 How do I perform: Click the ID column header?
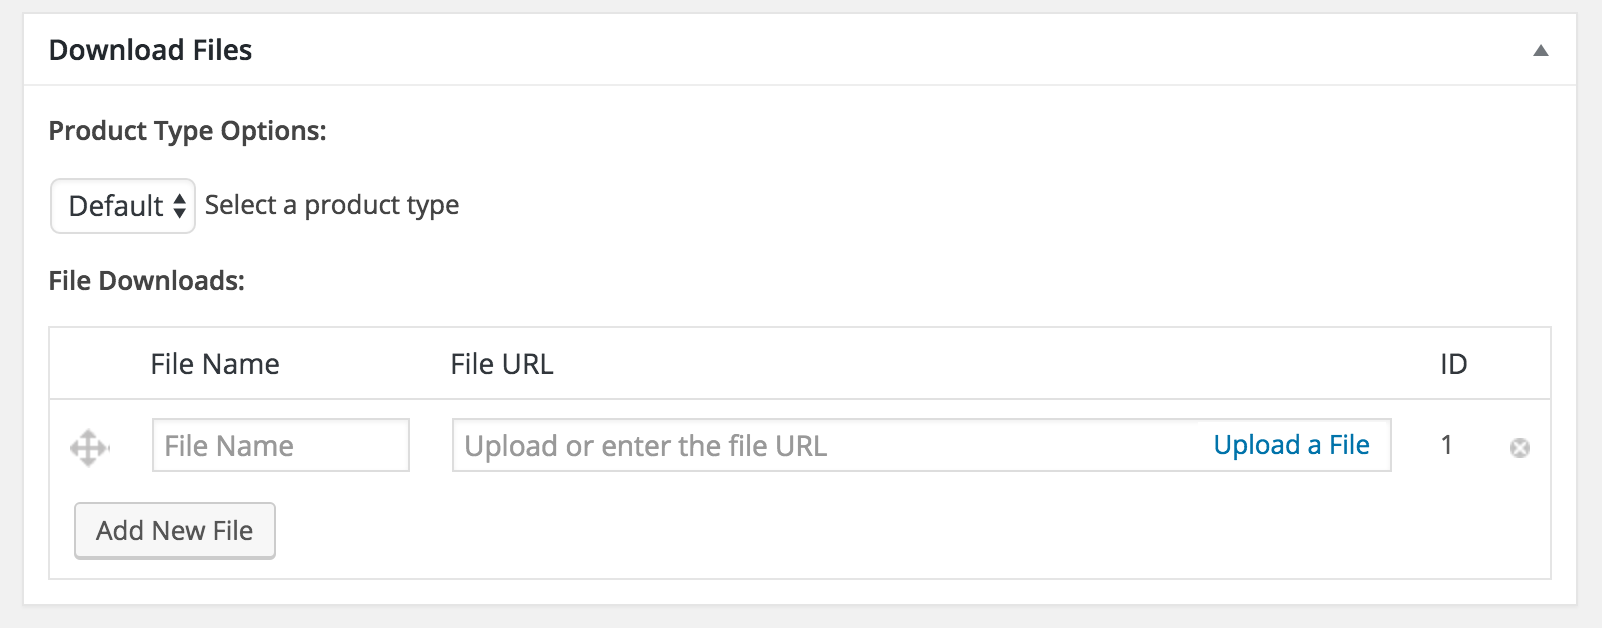pos(1453,364)
